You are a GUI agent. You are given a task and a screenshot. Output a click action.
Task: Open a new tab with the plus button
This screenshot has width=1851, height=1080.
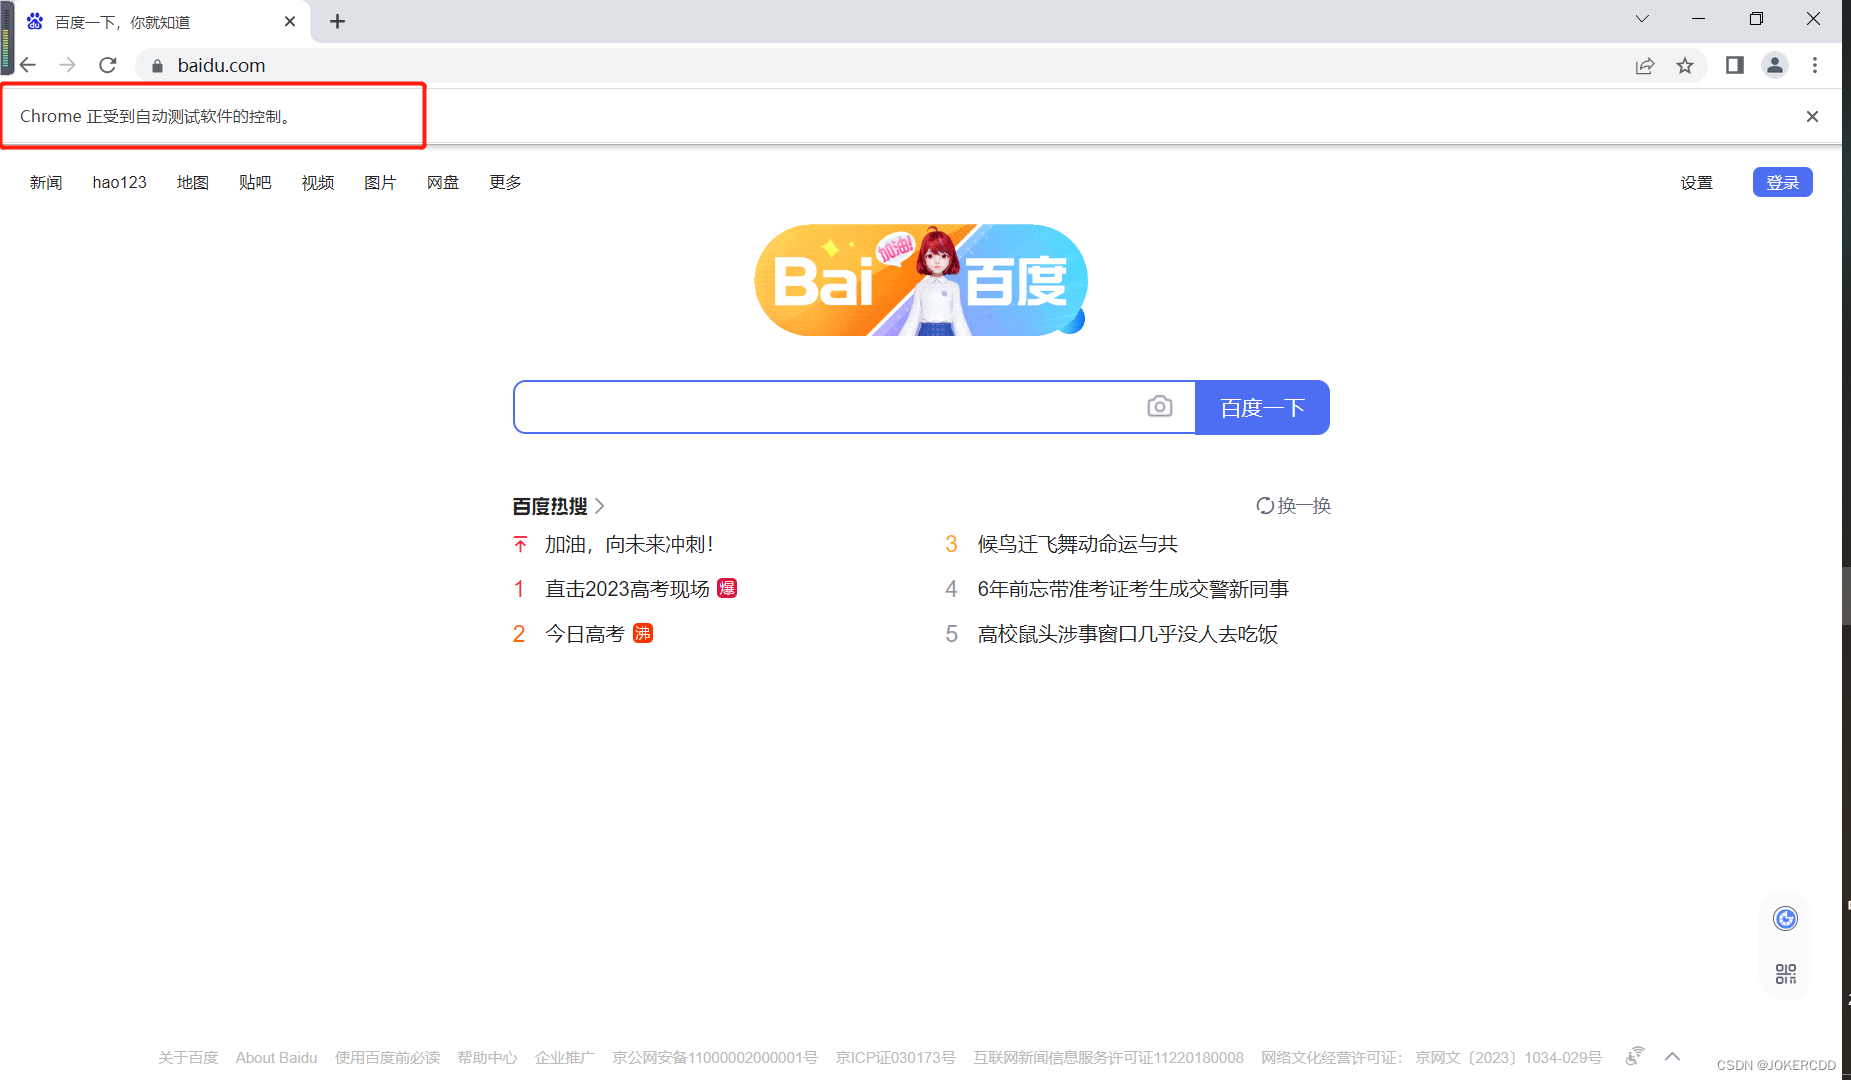[338, 21]
